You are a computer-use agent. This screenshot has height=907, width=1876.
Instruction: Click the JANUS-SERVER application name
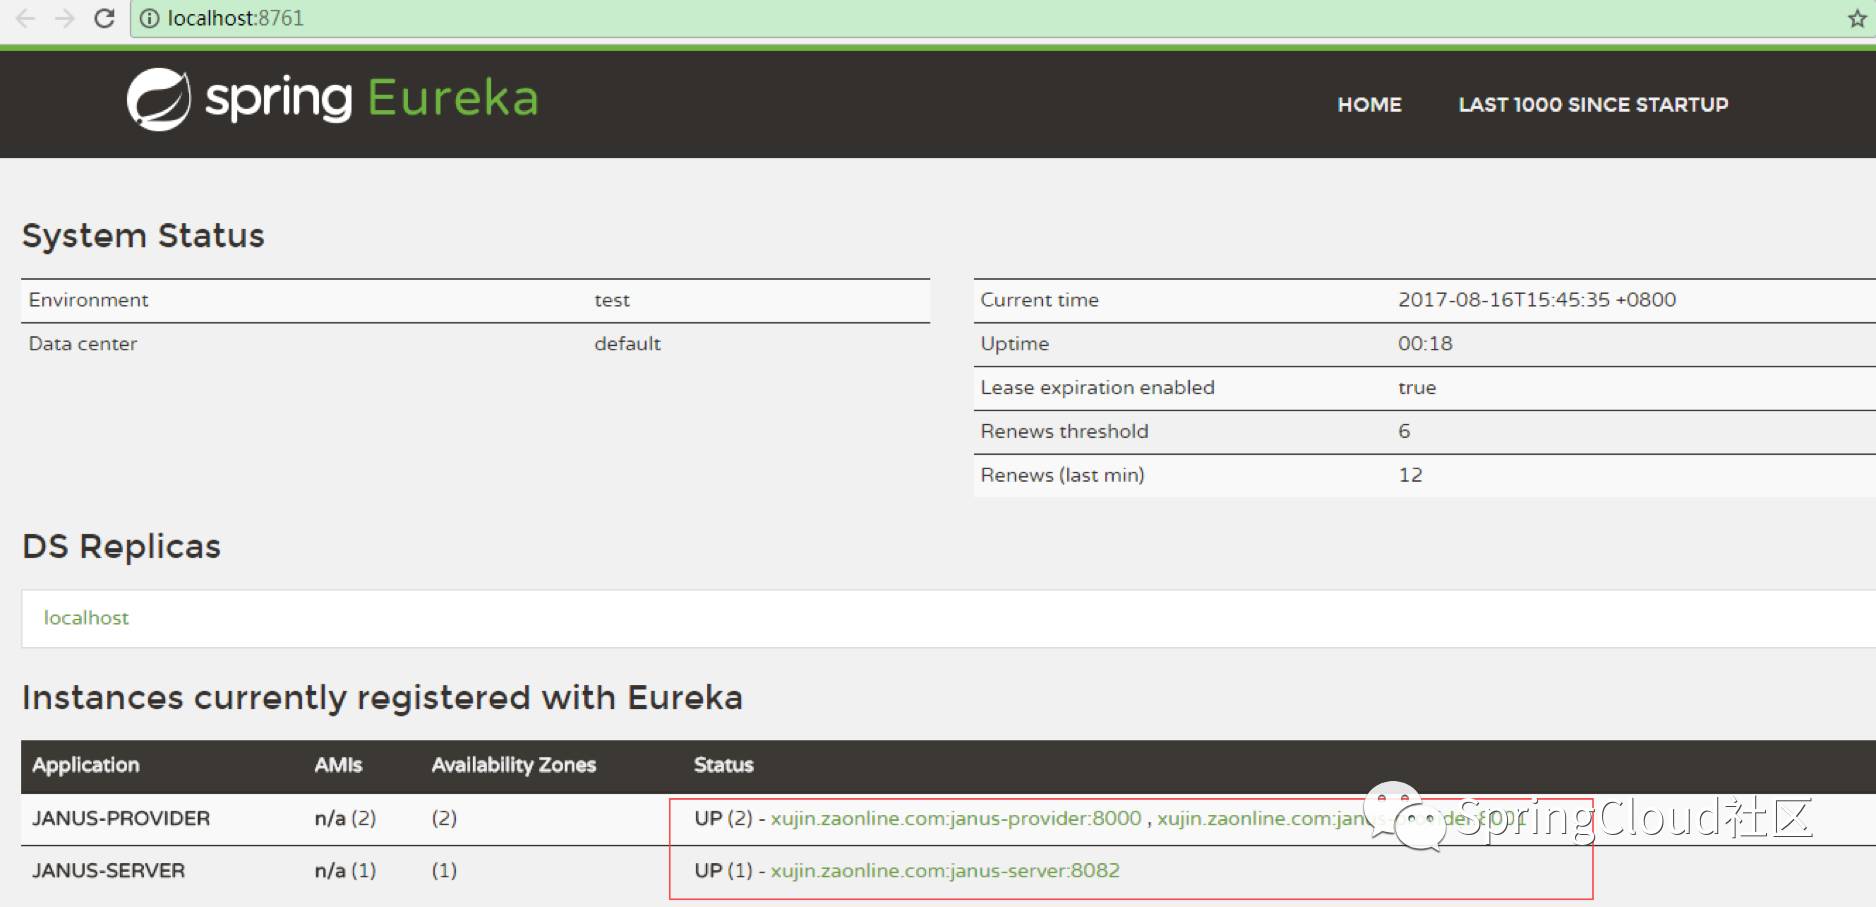pos(108,870)
